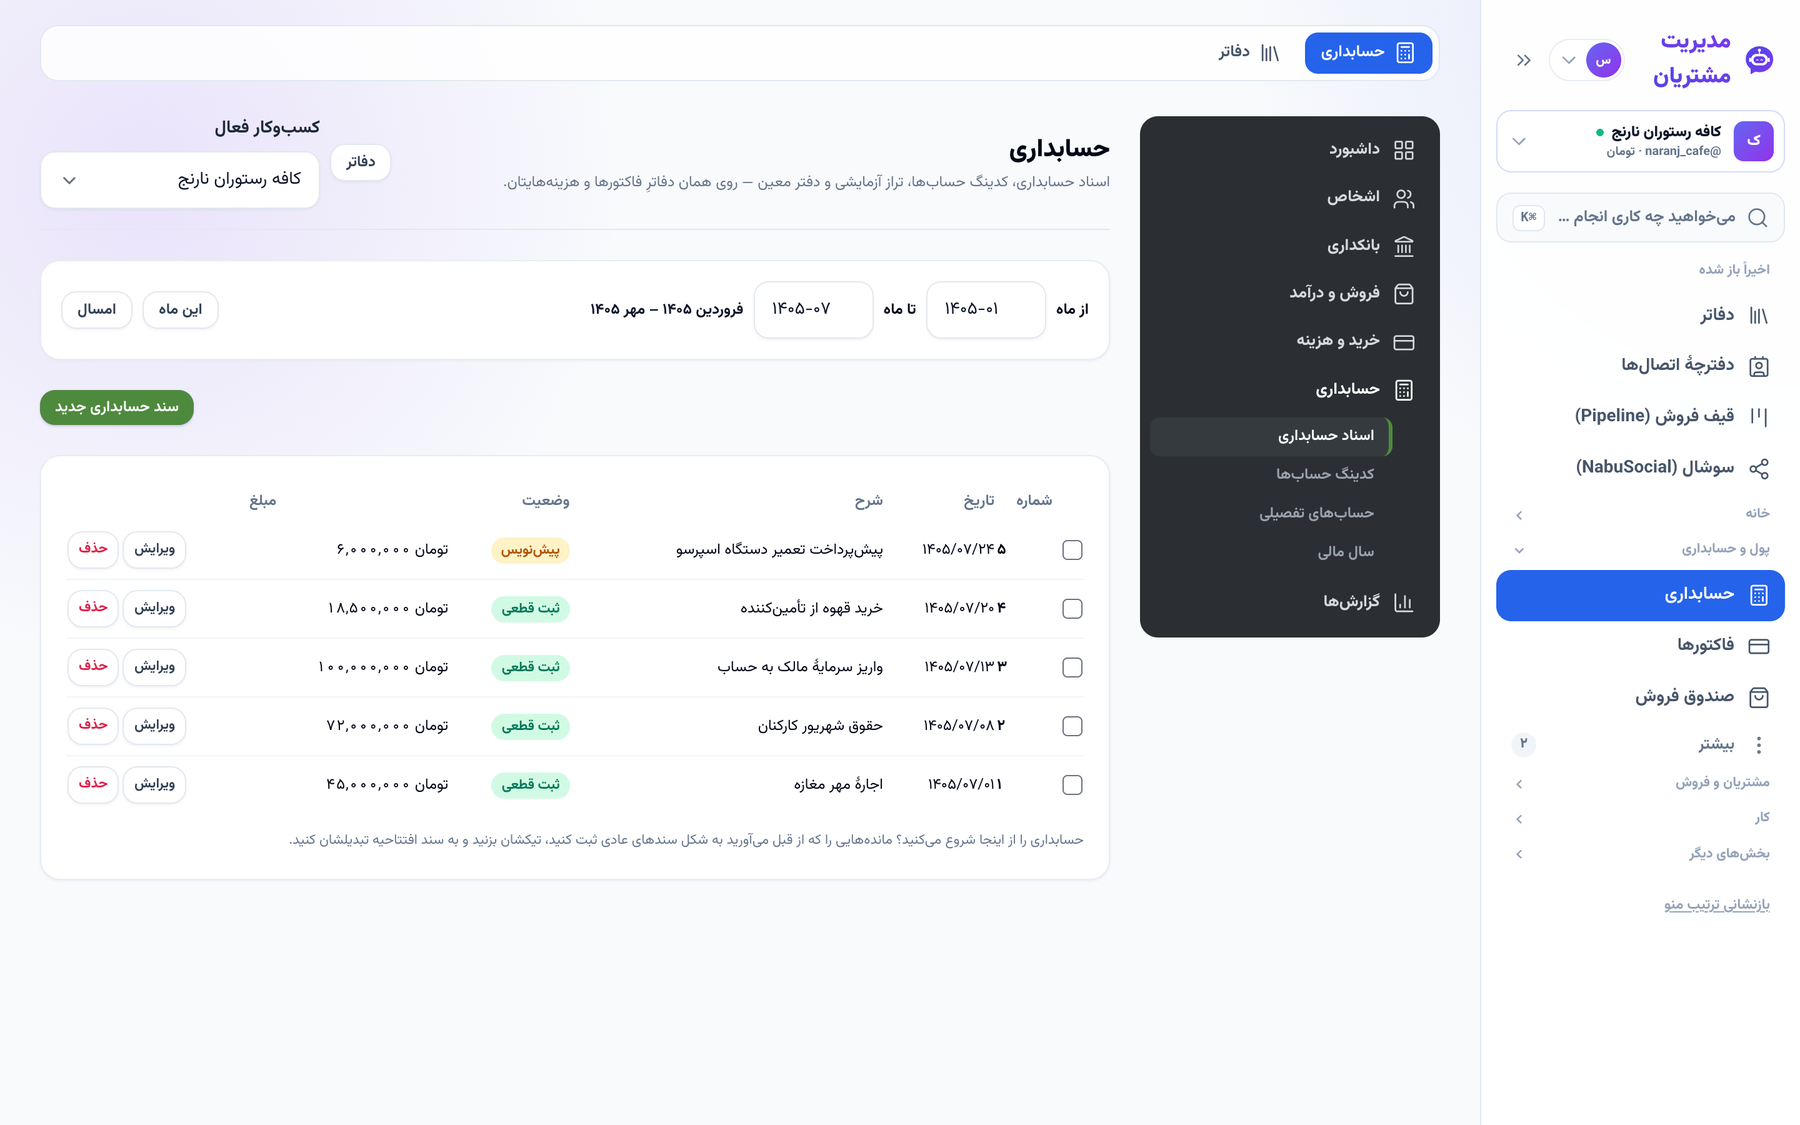The image size is (1800, 1125).
Task: Open اشخاص people icon in dark menu
Action: point(1404,198)
